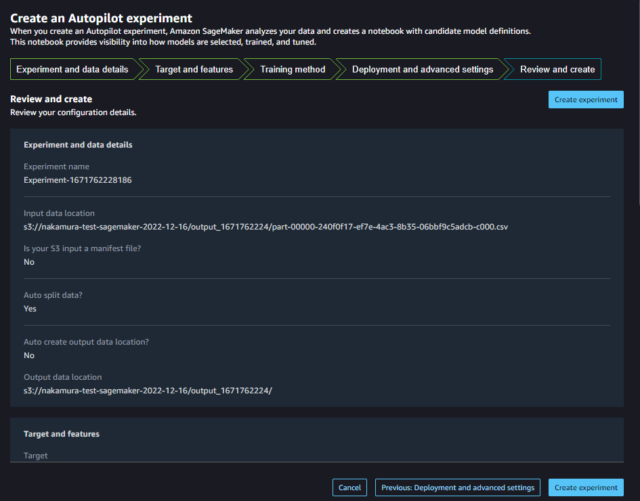Click the input data location S3 csv path

pos(266,227)
